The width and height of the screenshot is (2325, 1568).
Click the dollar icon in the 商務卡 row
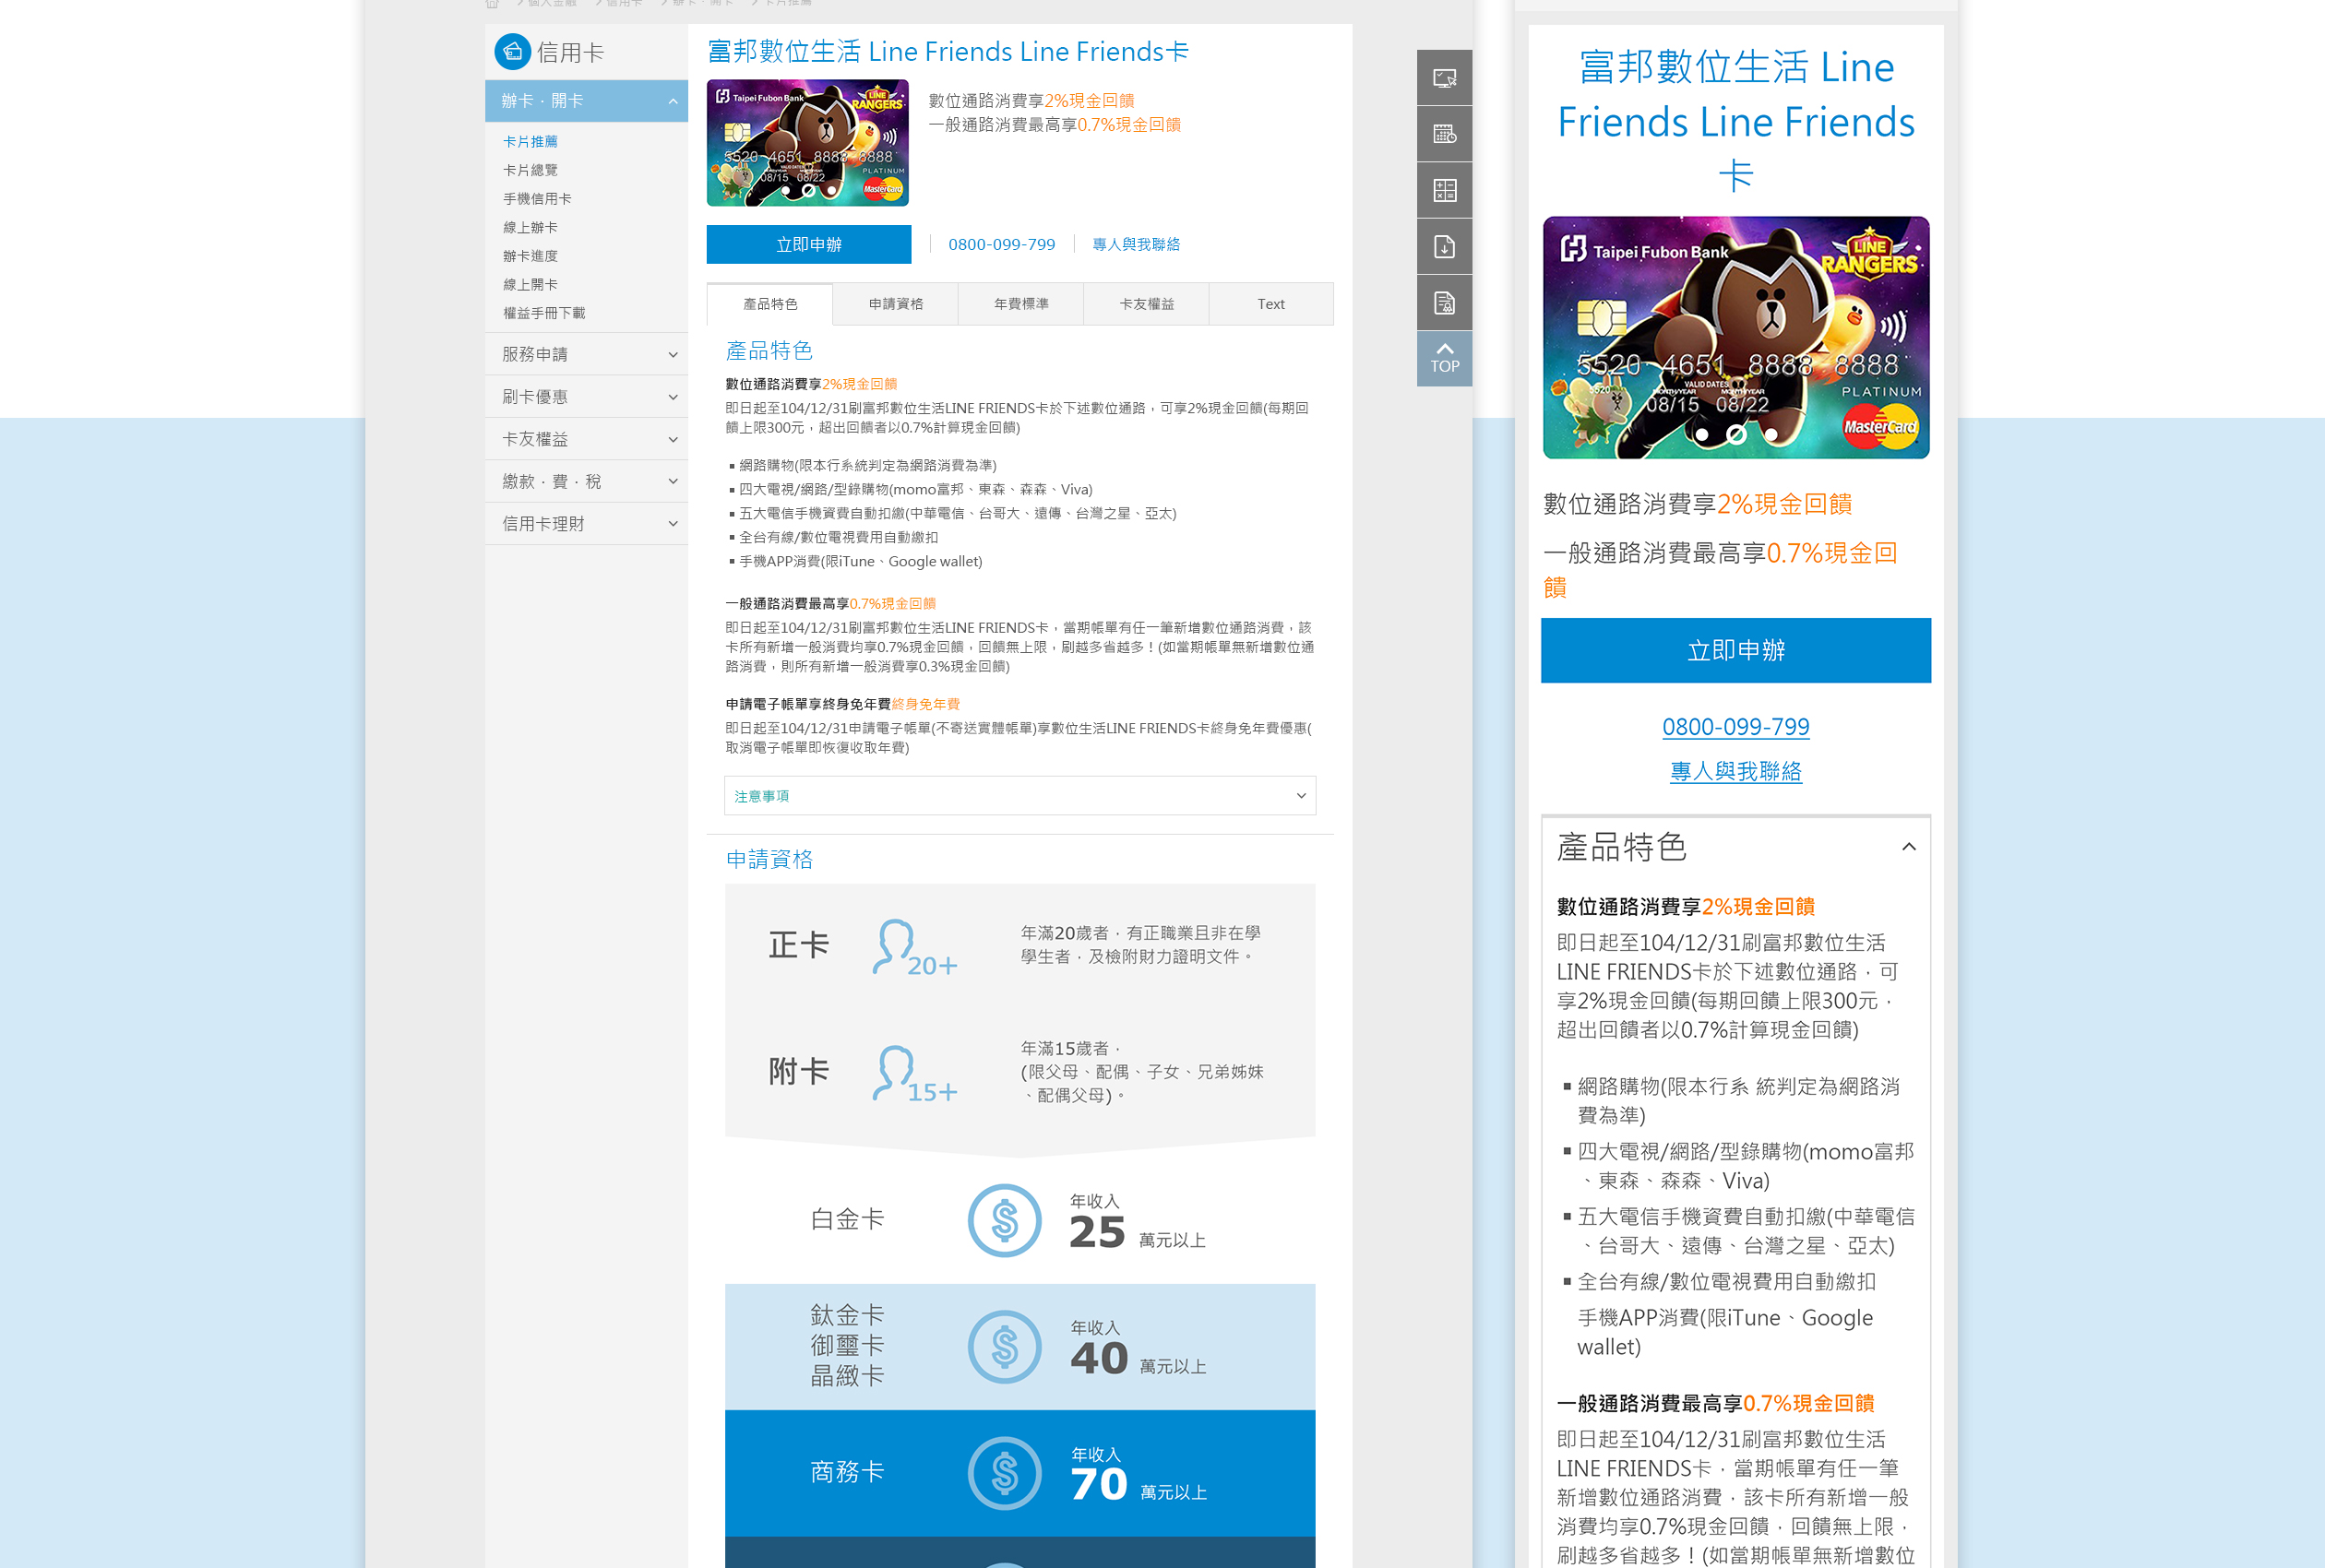(1004, 1473)
